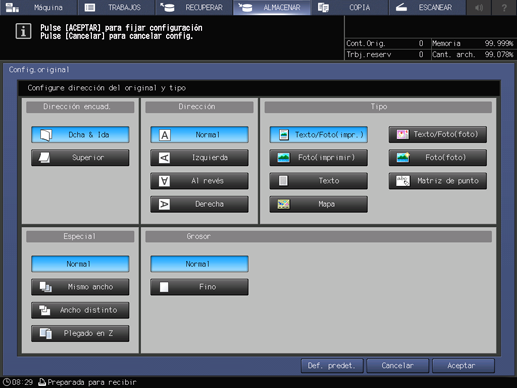The width and height of the screenshot is (517, 388).
Task: Select Ancho distinto special option
Action: click(x=80, y=310)
